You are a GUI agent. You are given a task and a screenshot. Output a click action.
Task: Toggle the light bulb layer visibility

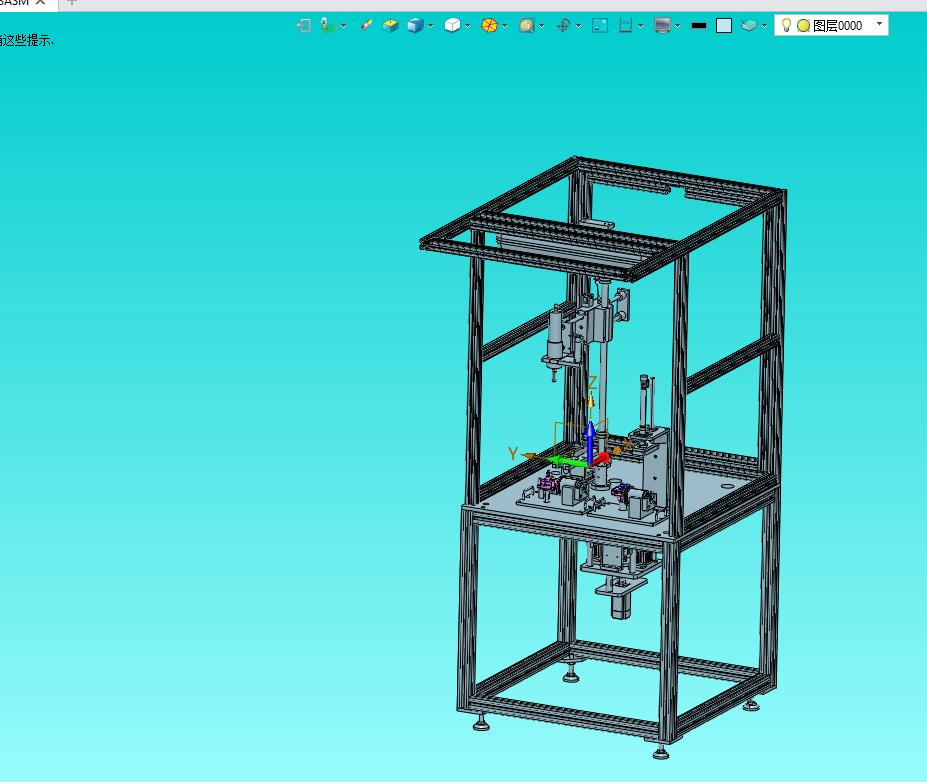(x=786, y=25)
